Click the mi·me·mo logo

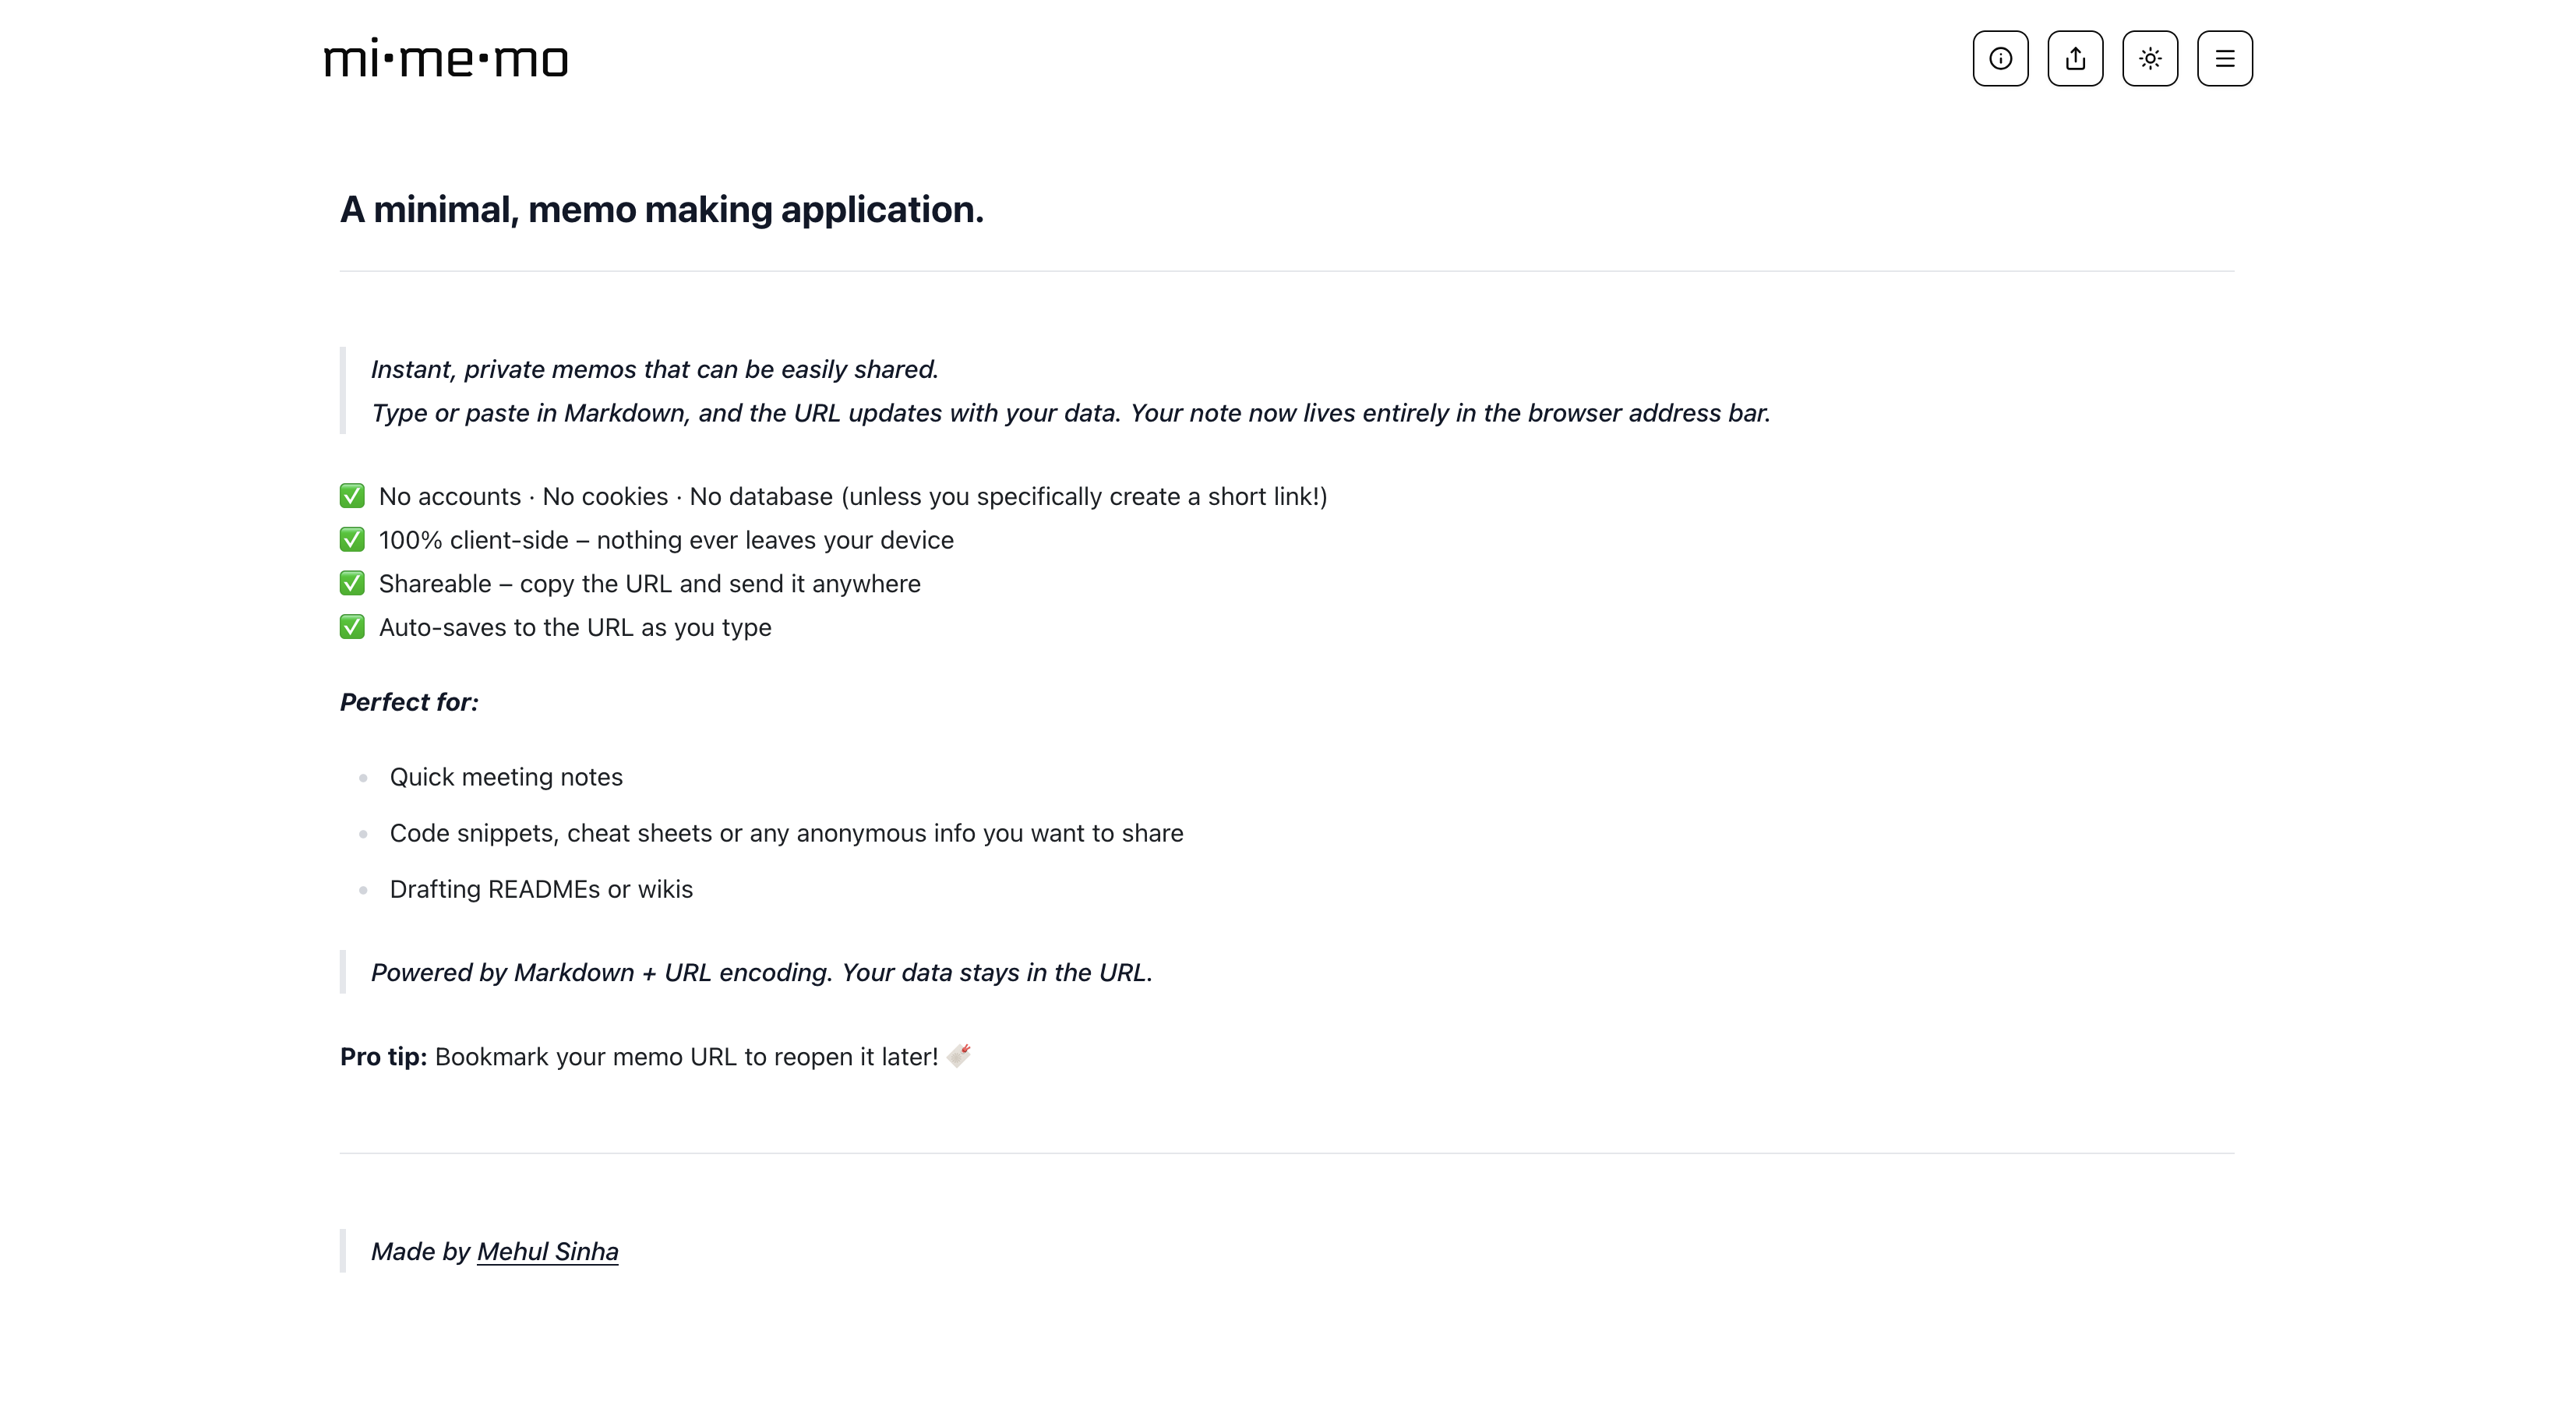click(446, 59)
